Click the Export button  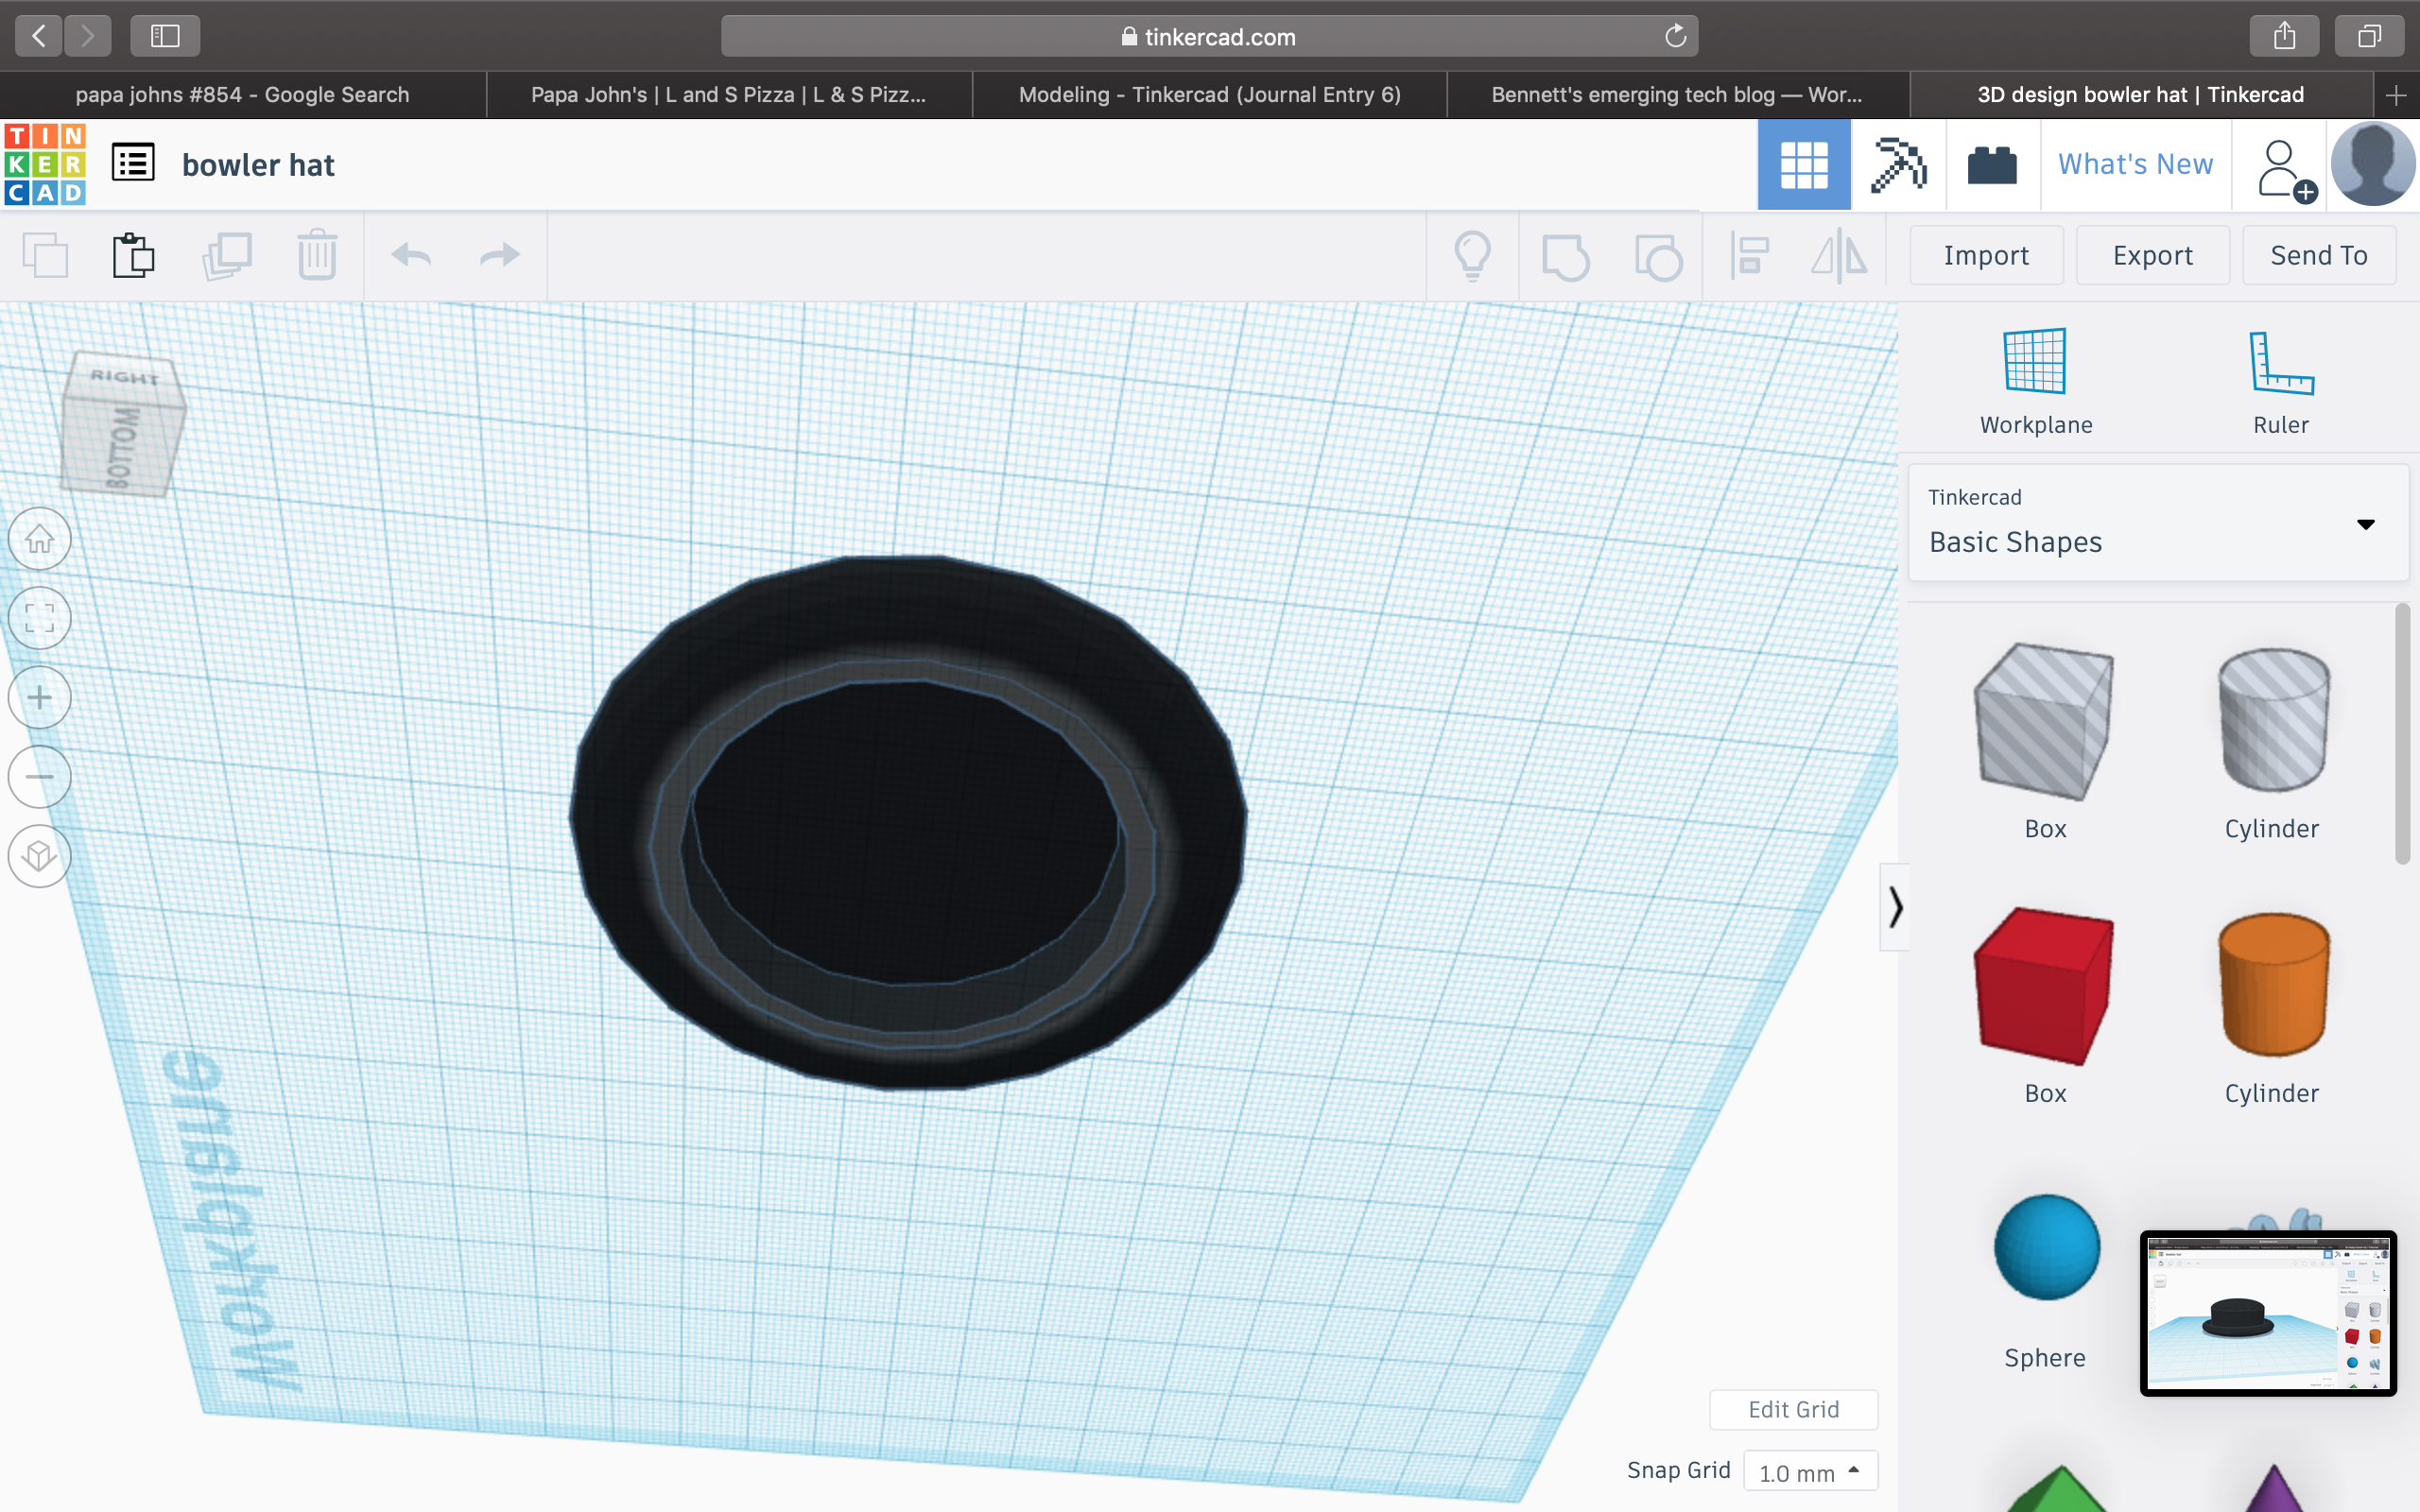pyautogui.click(x=2152, y=256)
